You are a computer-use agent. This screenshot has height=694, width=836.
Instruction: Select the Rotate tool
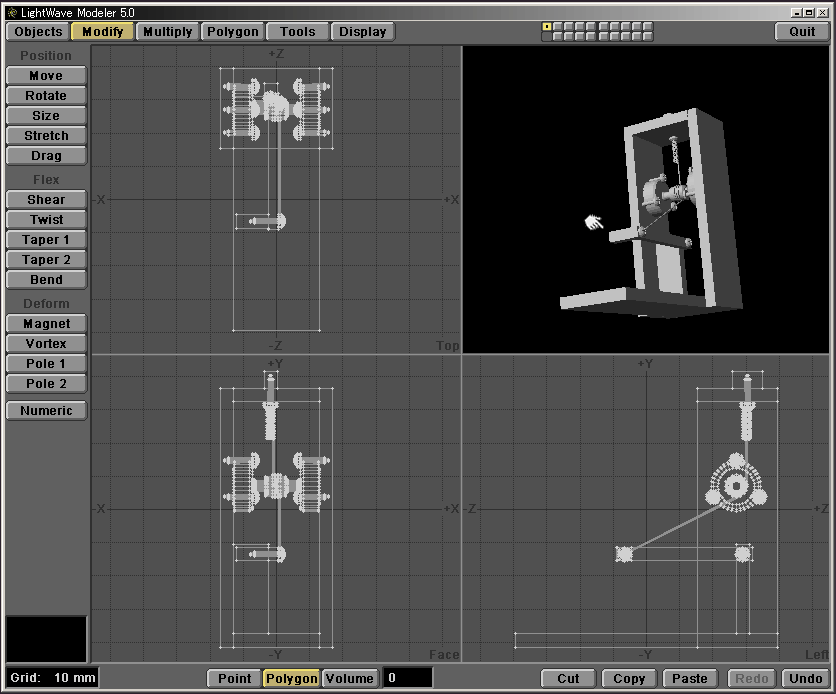pyautogui.click(x=46, y=96)
